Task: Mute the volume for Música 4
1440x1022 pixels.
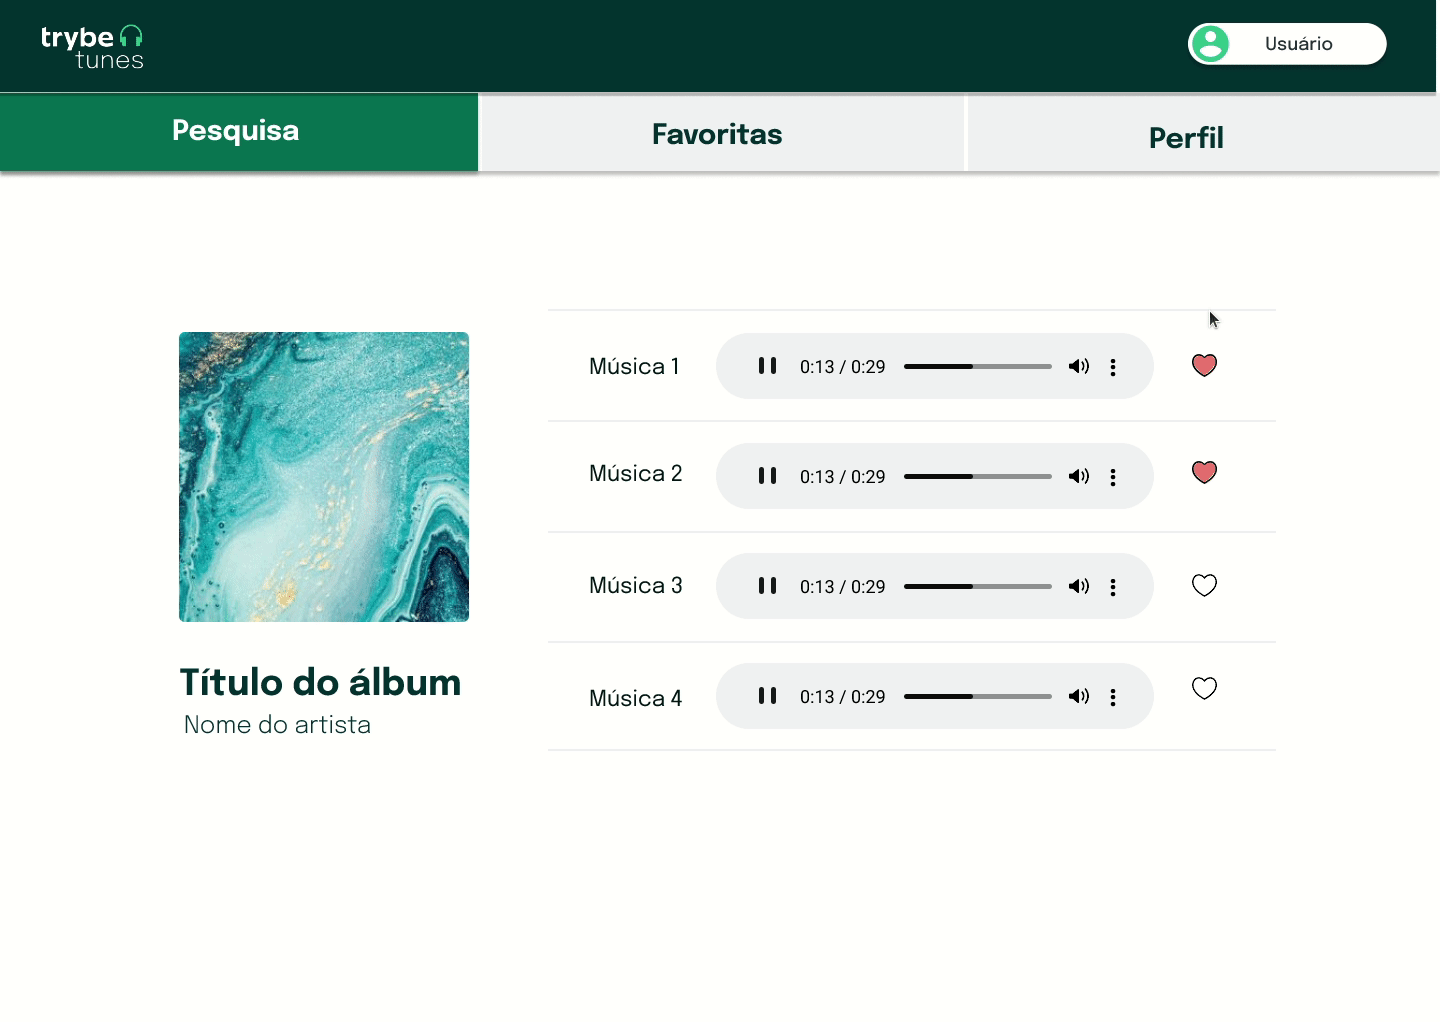Action: click(x=1079, y=696)
